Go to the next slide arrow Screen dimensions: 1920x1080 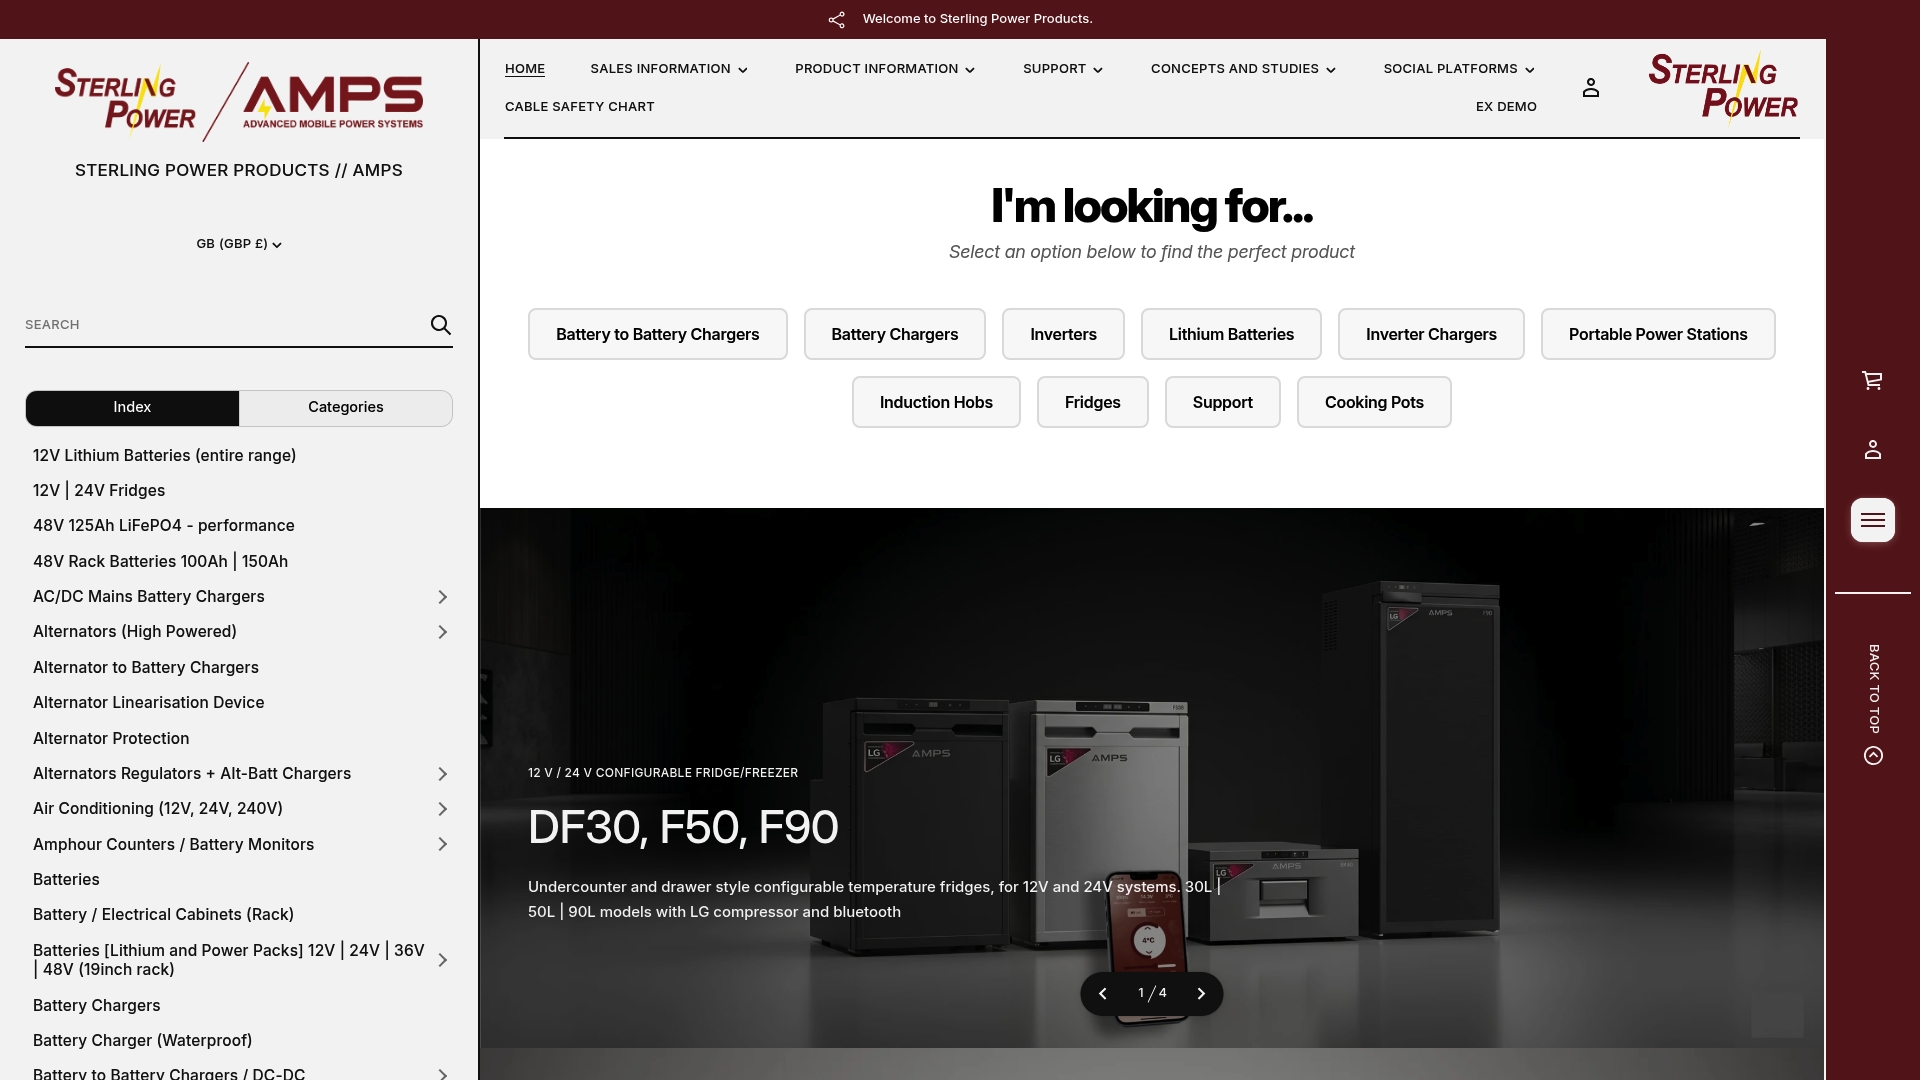(x=1201, y=994)
